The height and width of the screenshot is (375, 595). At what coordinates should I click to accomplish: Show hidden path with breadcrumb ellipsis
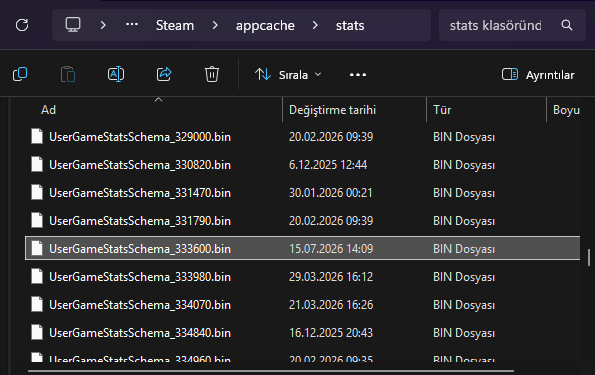[132, 24]
